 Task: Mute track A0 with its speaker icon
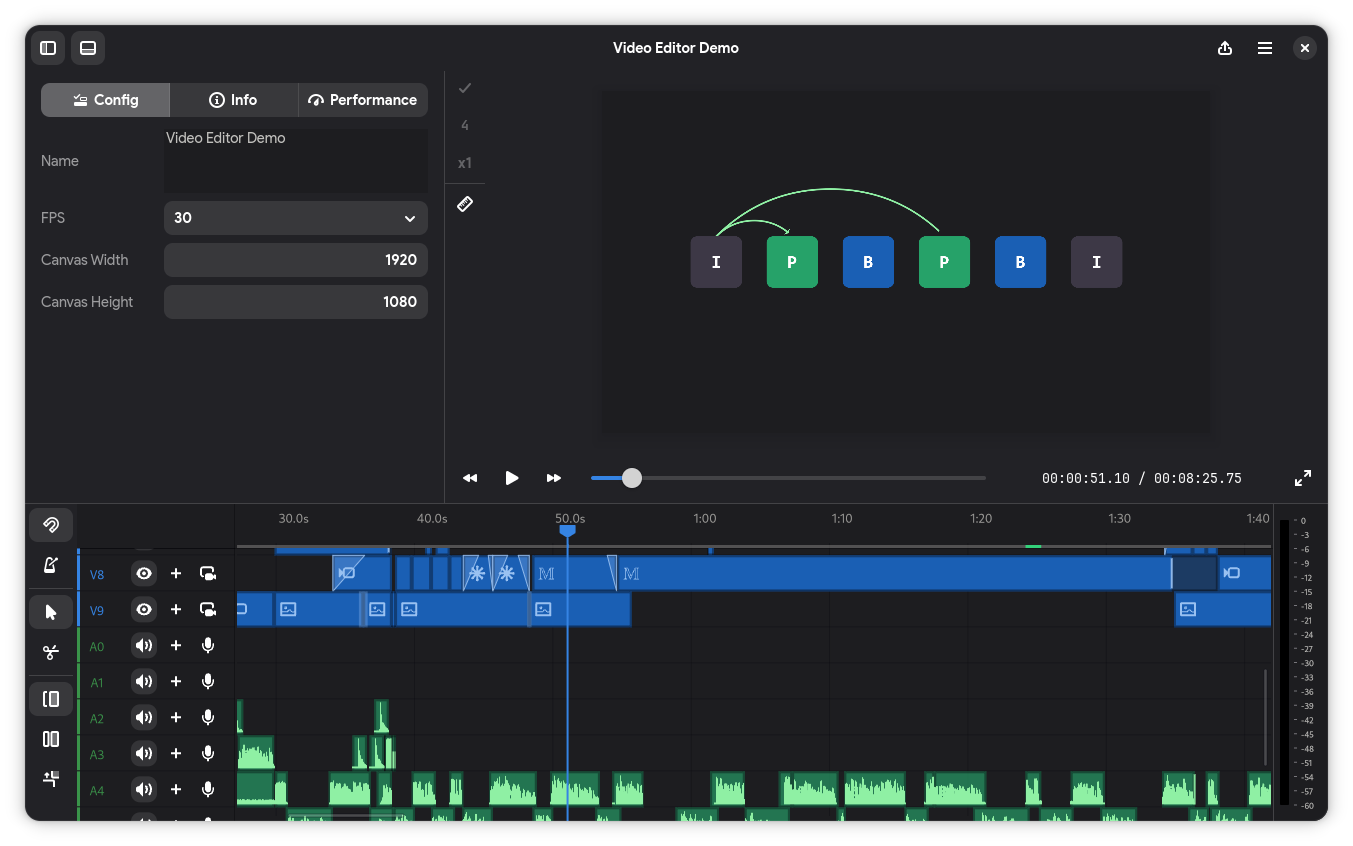coord(145,646)
